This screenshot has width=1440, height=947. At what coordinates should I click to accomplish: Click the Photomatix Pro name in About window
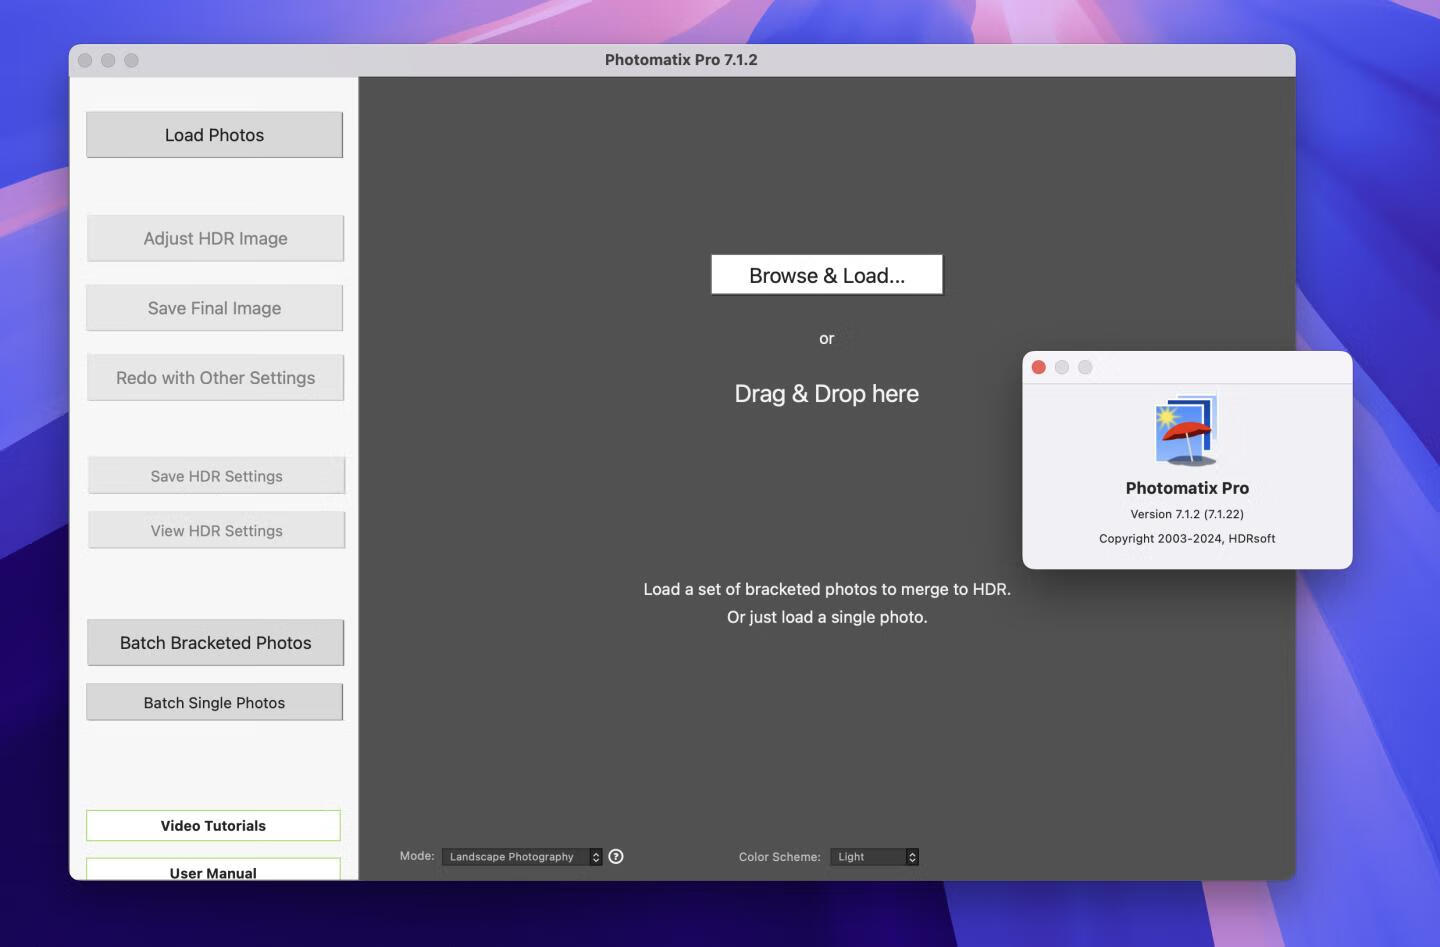[1187, 488]
